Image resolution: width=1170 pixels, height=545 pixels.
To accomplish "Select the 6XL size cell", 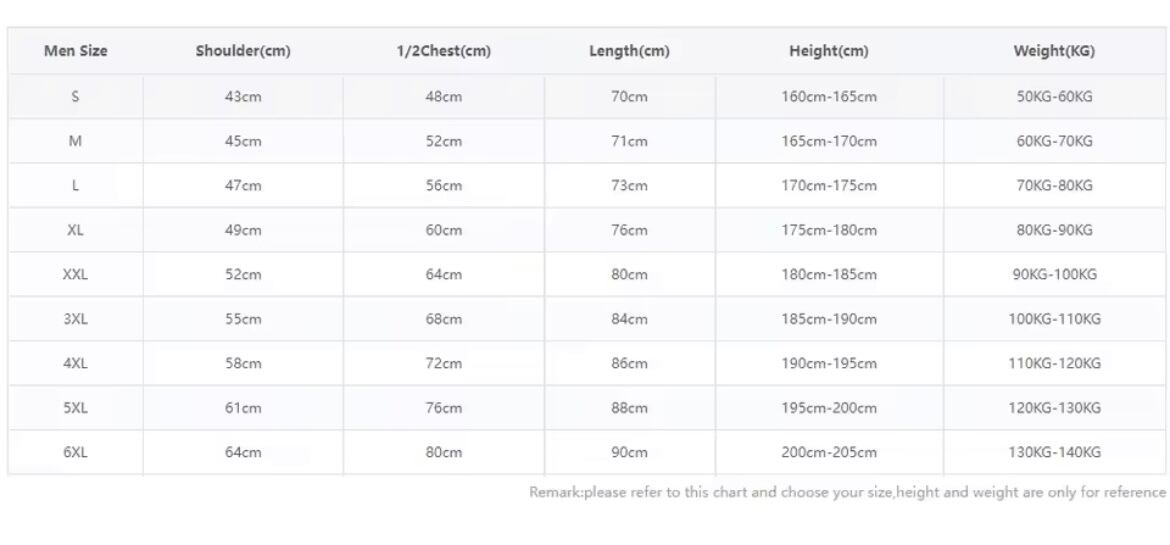I will pos(75,452).
